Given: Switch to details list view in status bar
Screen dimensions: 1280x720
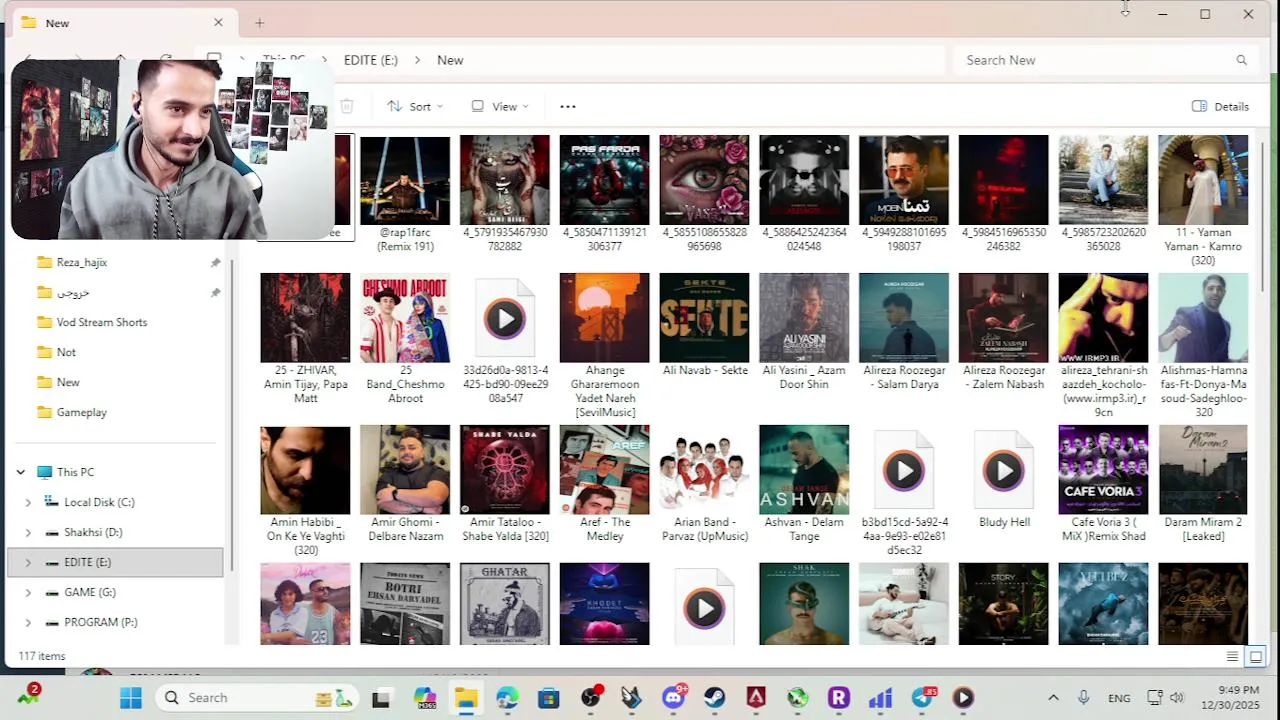Looking at the screenshot, I should [1232, 656].
